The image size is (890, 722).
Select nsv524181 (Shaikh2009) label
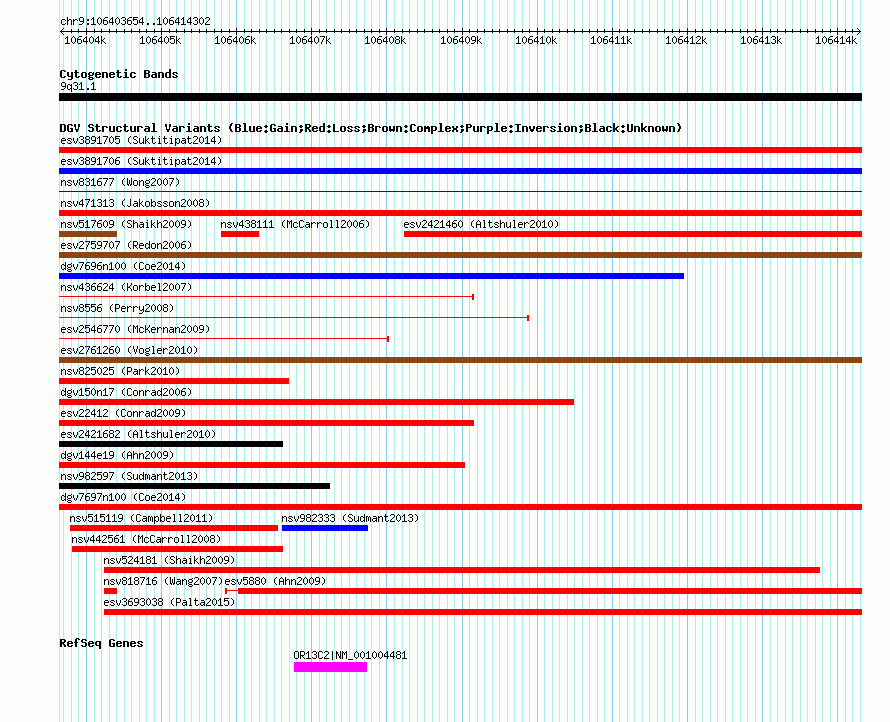click(x=169, y=560)
